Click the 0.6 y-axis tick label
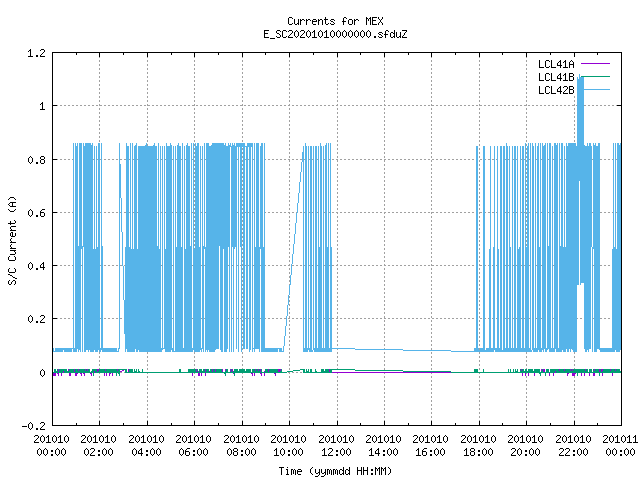 [x=36, y=213]
